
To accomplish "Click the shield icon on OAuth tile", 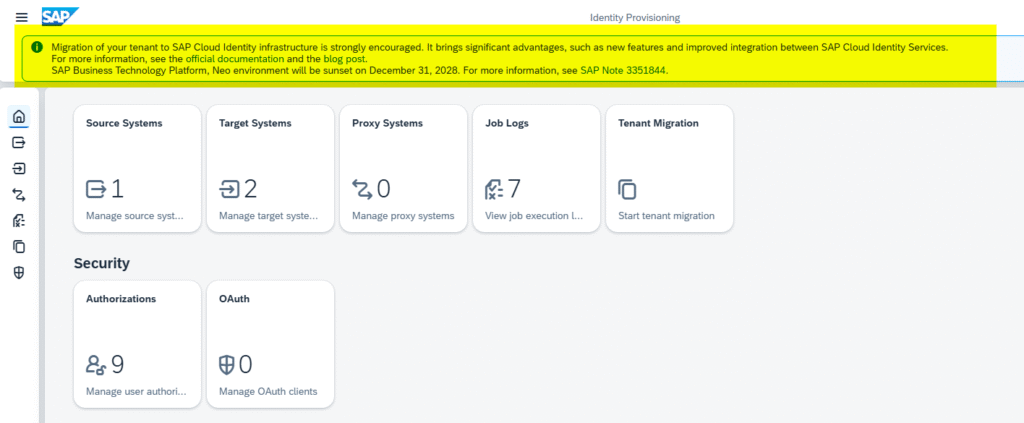I will 227,365.
